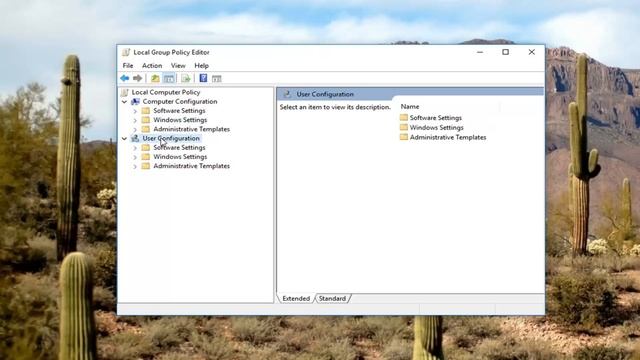Click the Local Computer Policy root icon
The width and height of the screenshot is (640, 360).
pyautogui.click(x=125, y=92)
